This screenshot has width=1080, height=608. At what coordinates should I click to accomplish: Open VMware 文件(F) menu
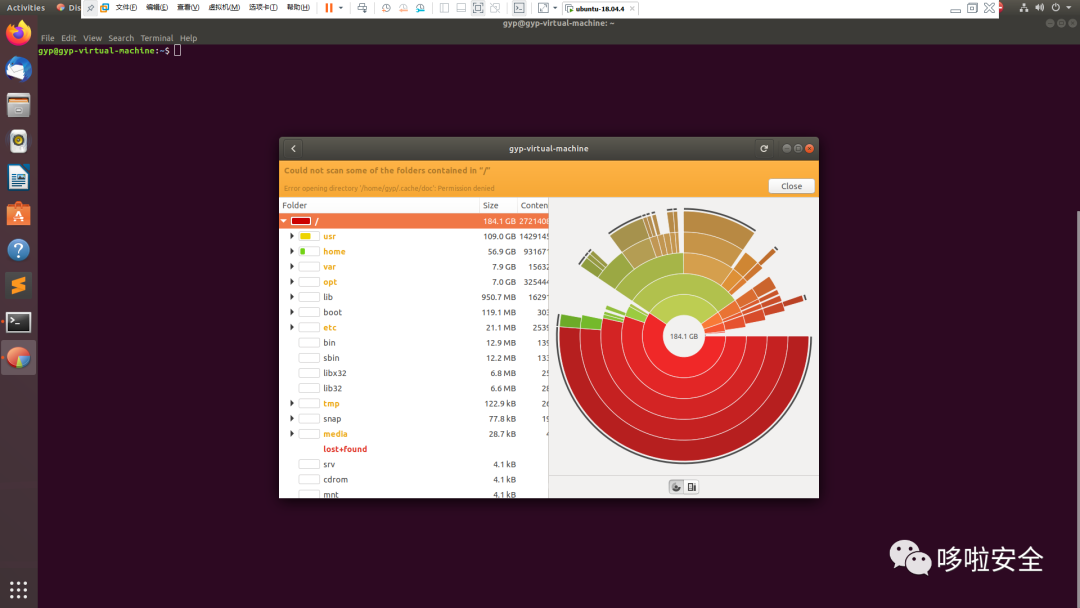(x=126, y=8)
